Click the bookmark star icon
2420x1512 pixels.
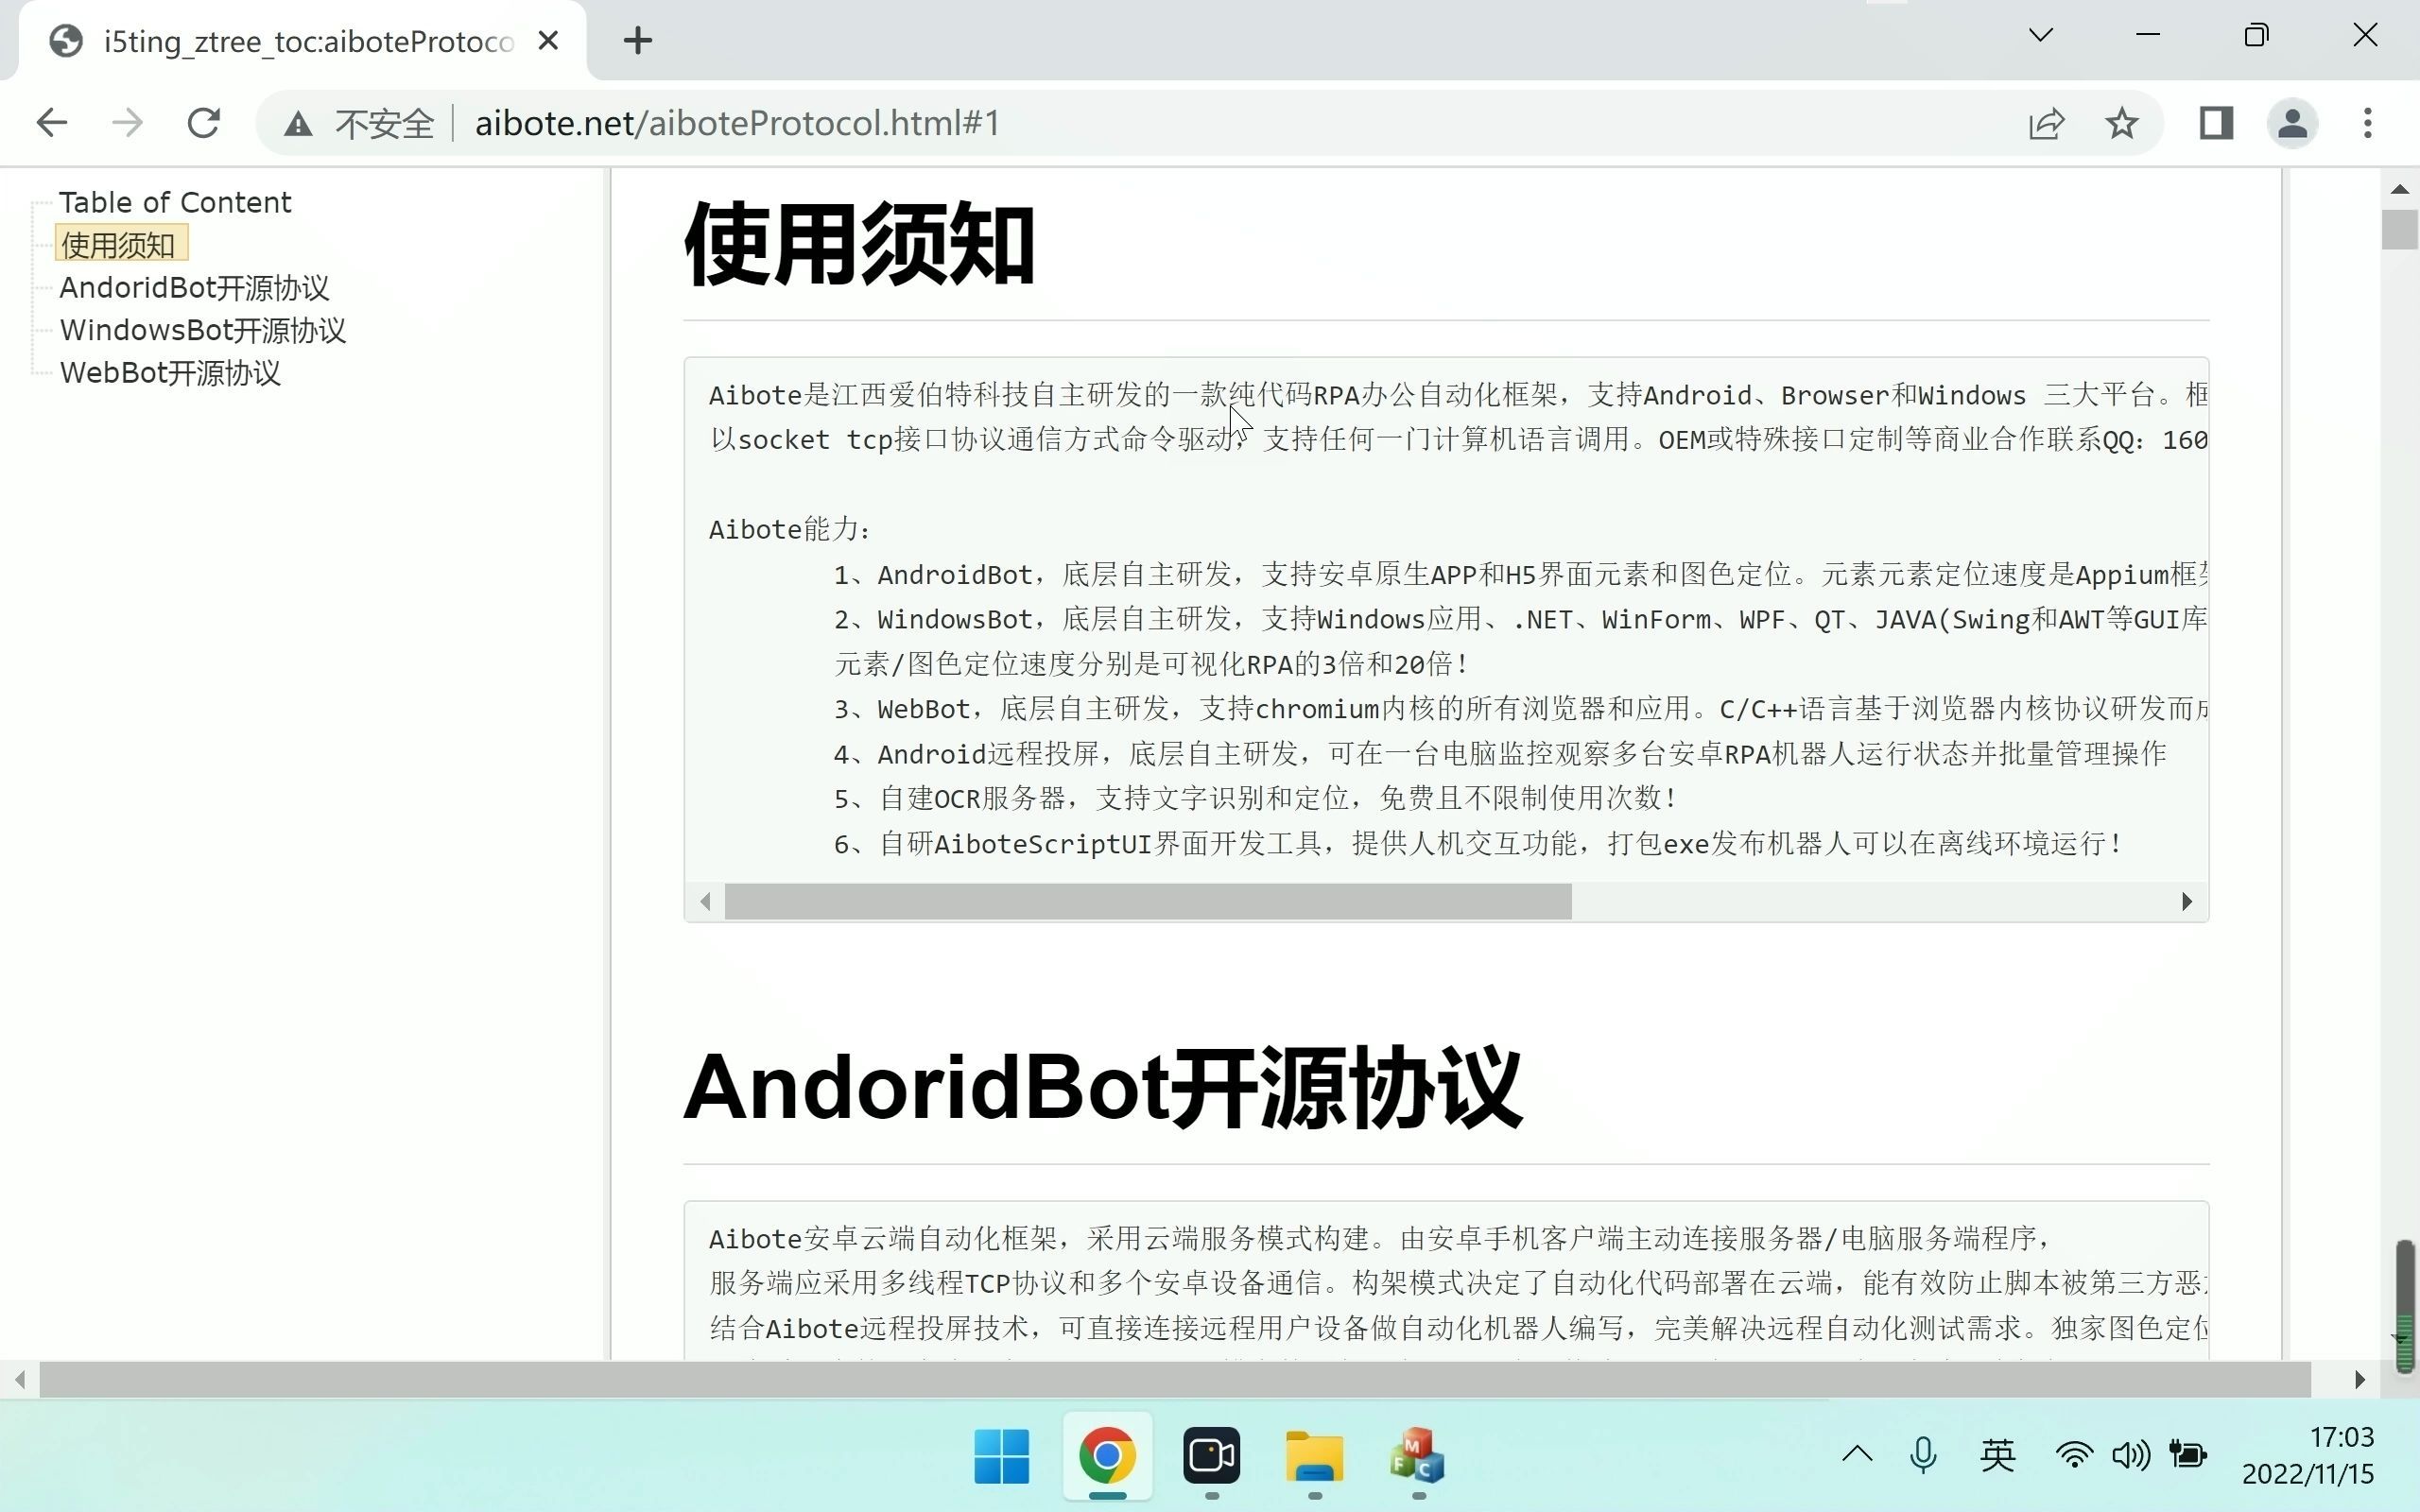[2122, 124]
